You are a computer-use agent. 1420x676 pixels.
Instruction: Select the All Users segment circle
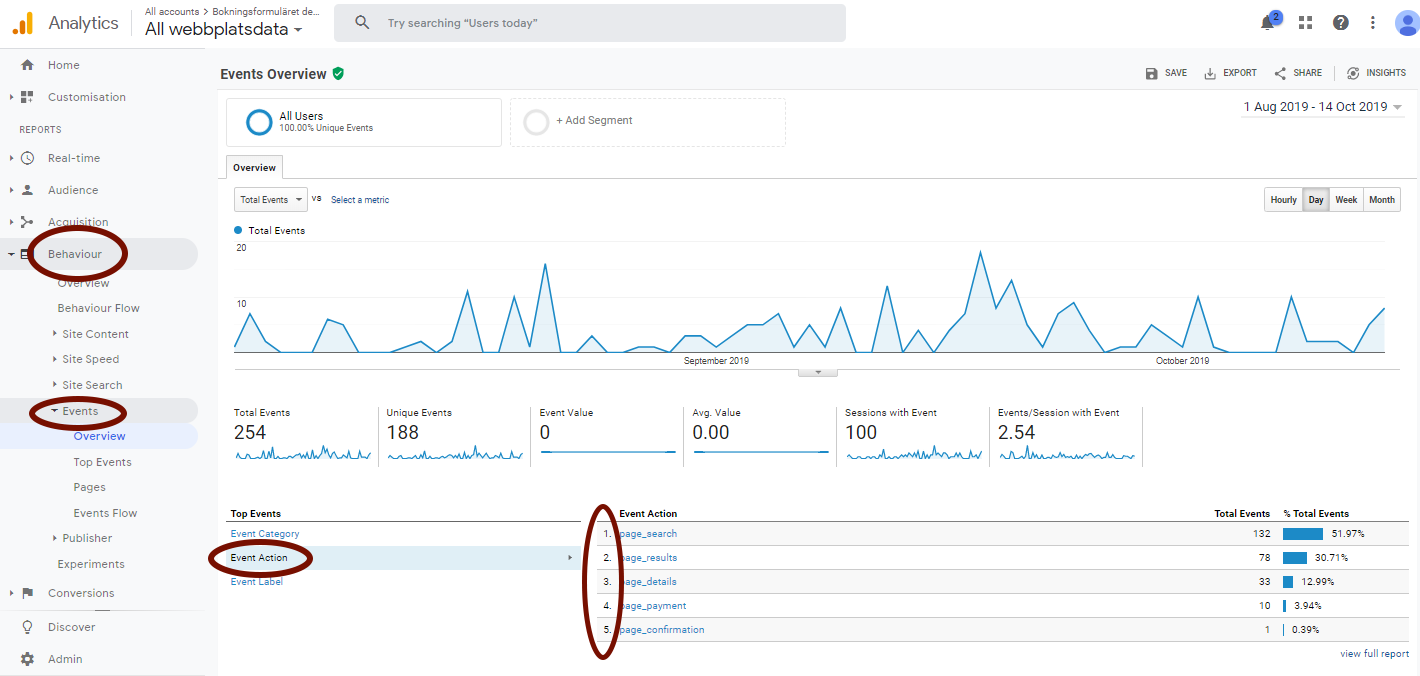[259, 122]
